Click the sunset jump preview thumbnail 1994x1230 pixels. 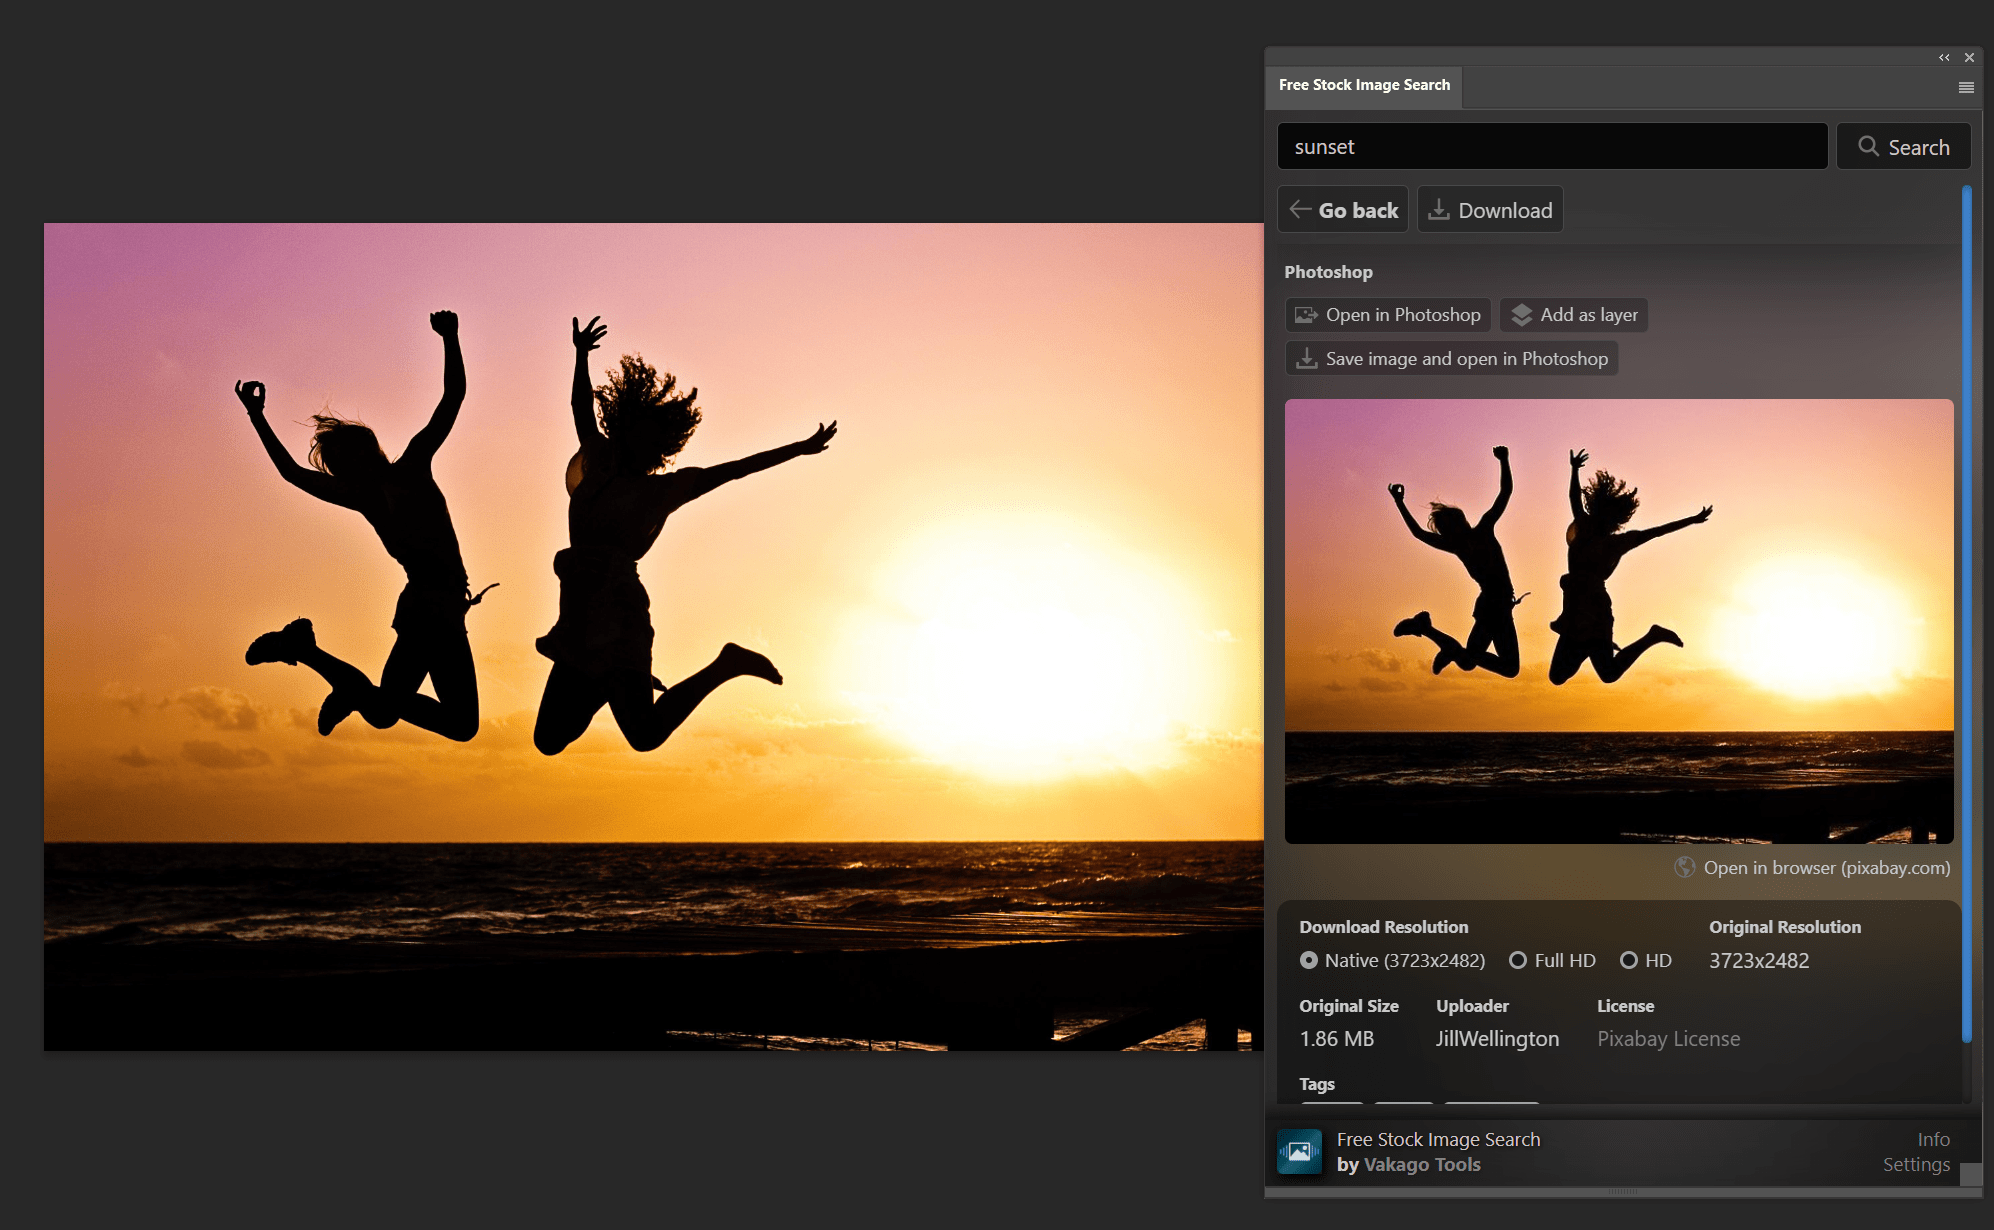[x=1619, y=620]
